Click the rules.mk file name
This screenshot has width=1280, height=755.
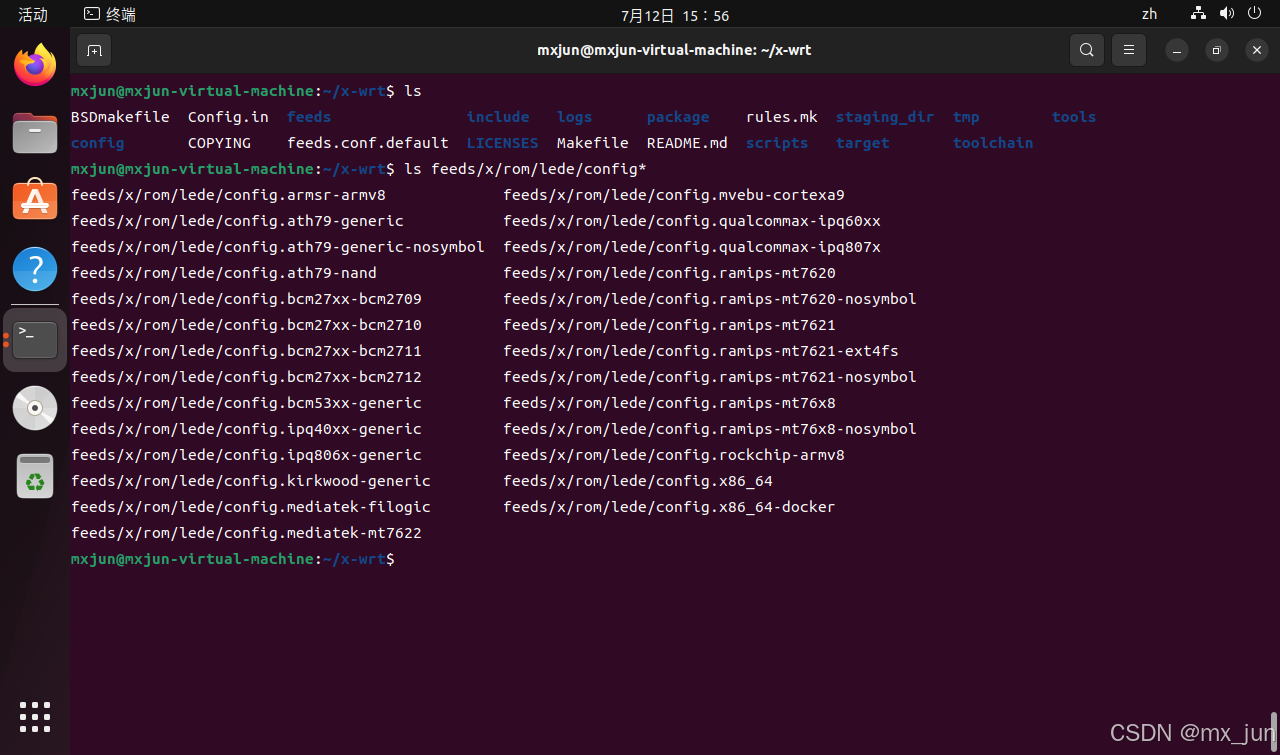pos(782,117)
